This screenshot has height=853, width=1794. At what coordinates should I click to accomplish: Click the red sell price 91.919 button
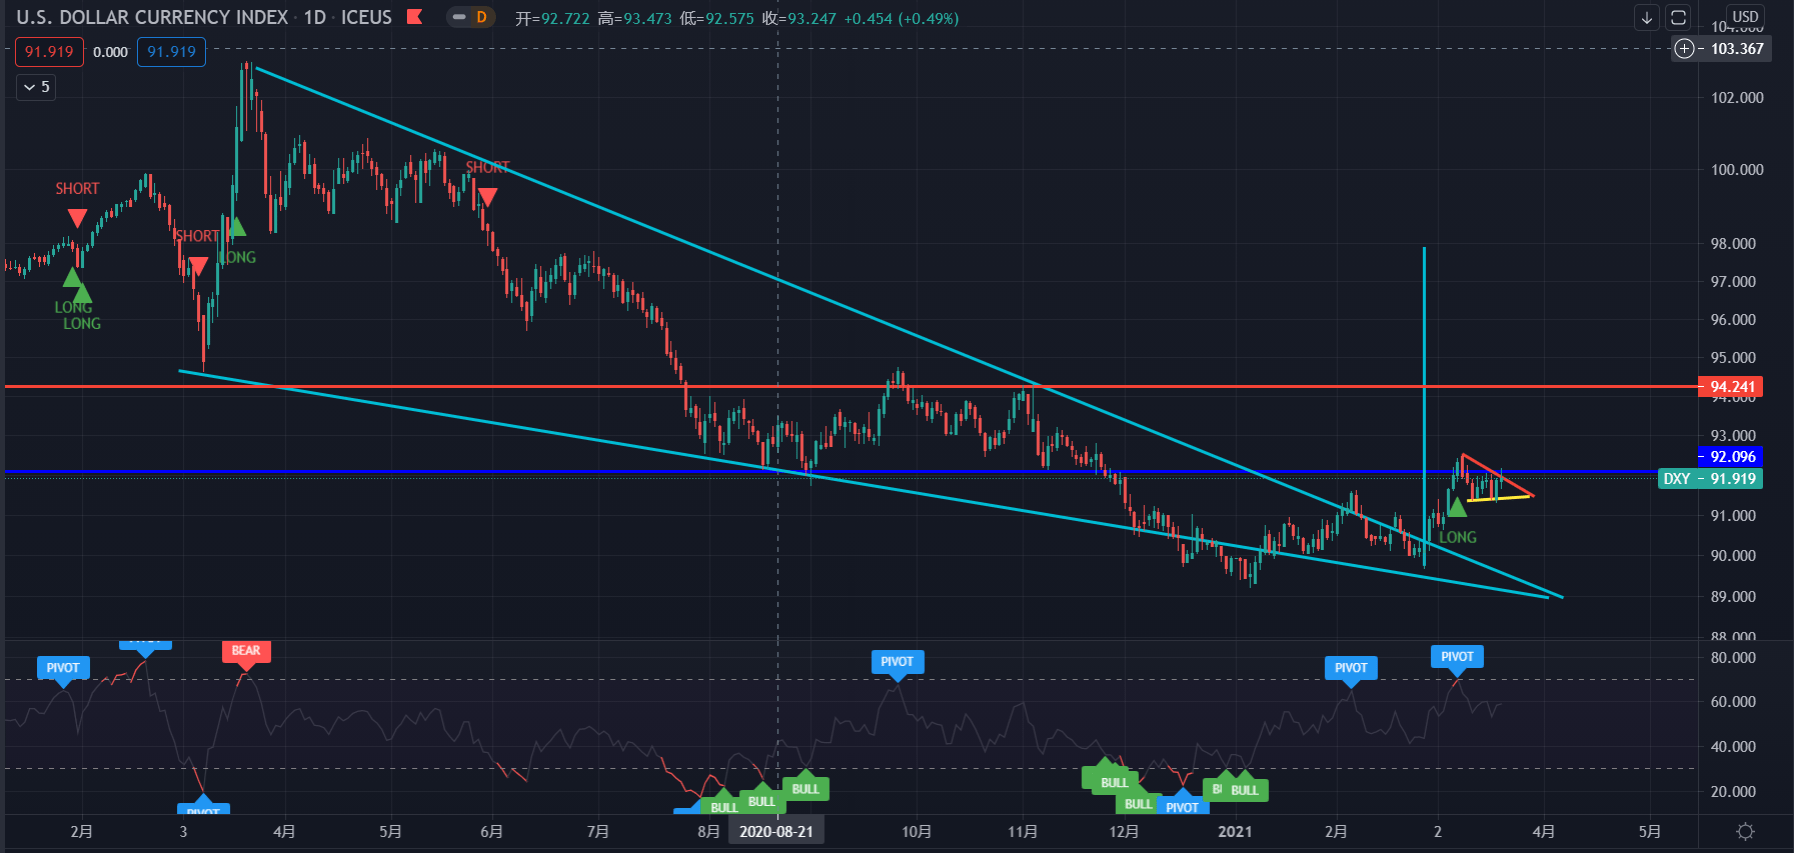(x=49, y=52)
